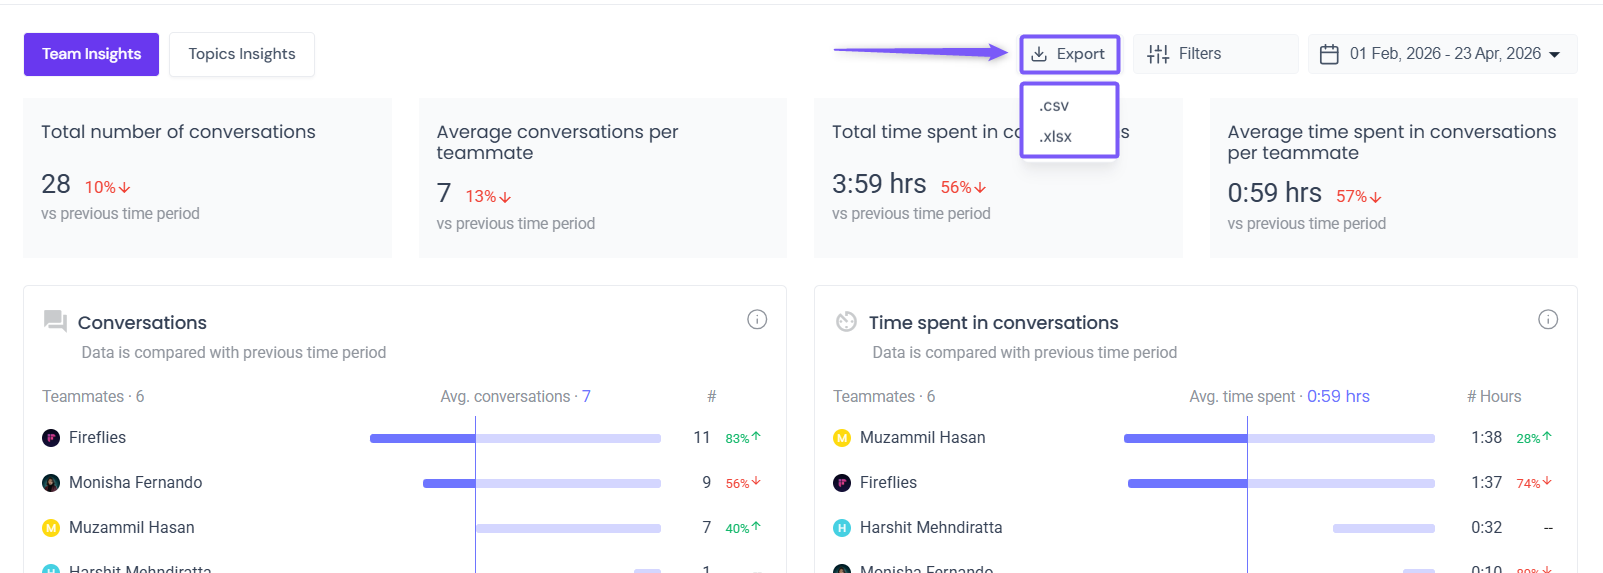Switch to Topics Insights tab
This screenshot has width=1603, height=573.
(x=242, y=54)
